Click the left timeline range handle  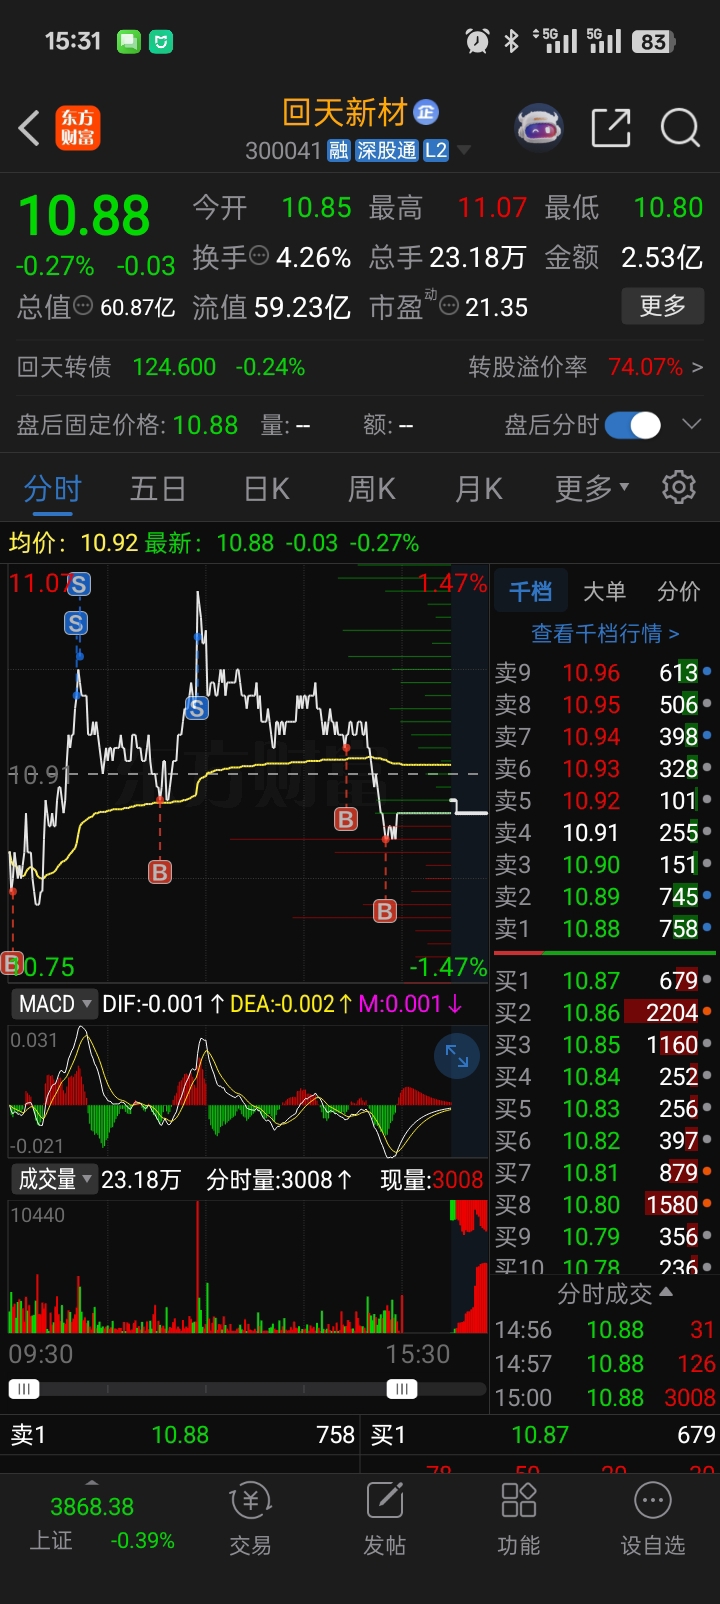(24, 1389)
